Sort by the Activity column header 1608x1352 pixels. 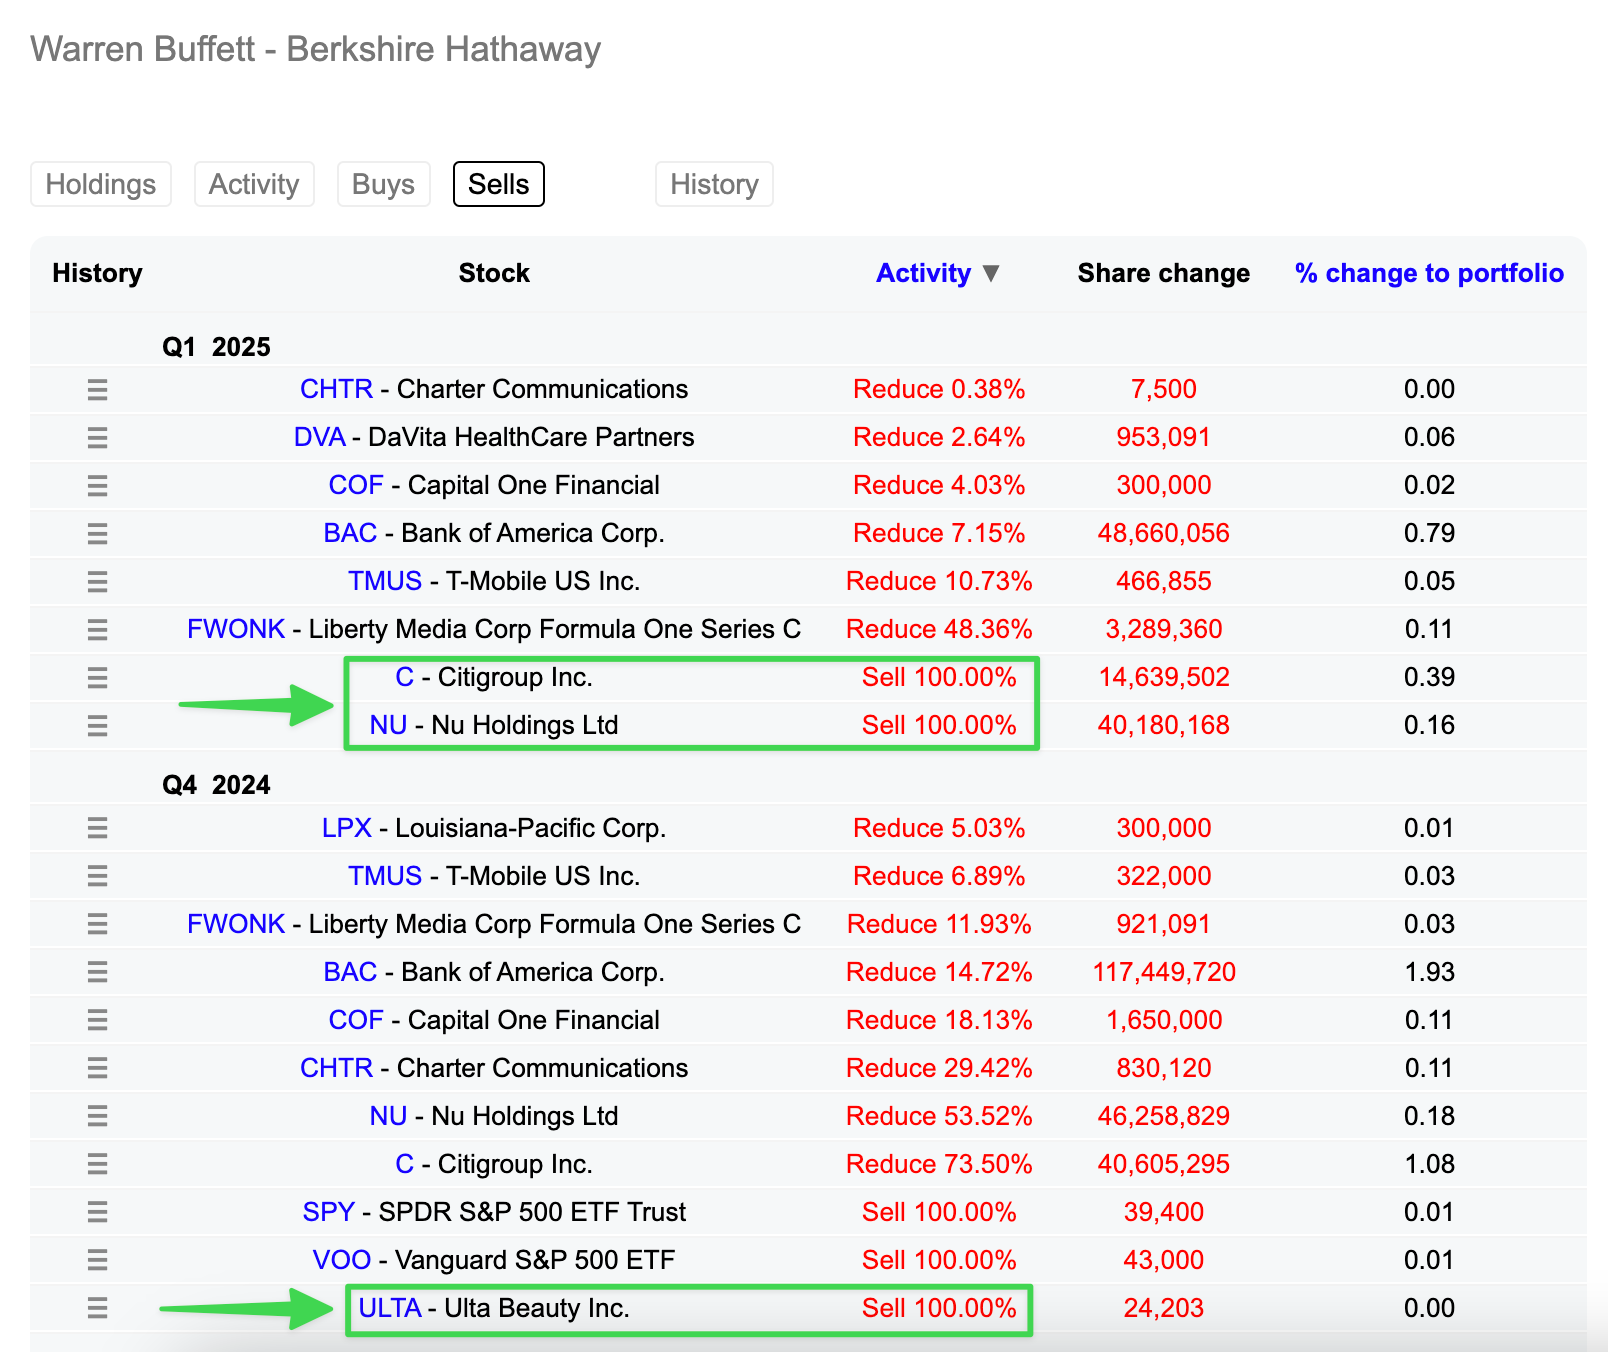(922, 273)
